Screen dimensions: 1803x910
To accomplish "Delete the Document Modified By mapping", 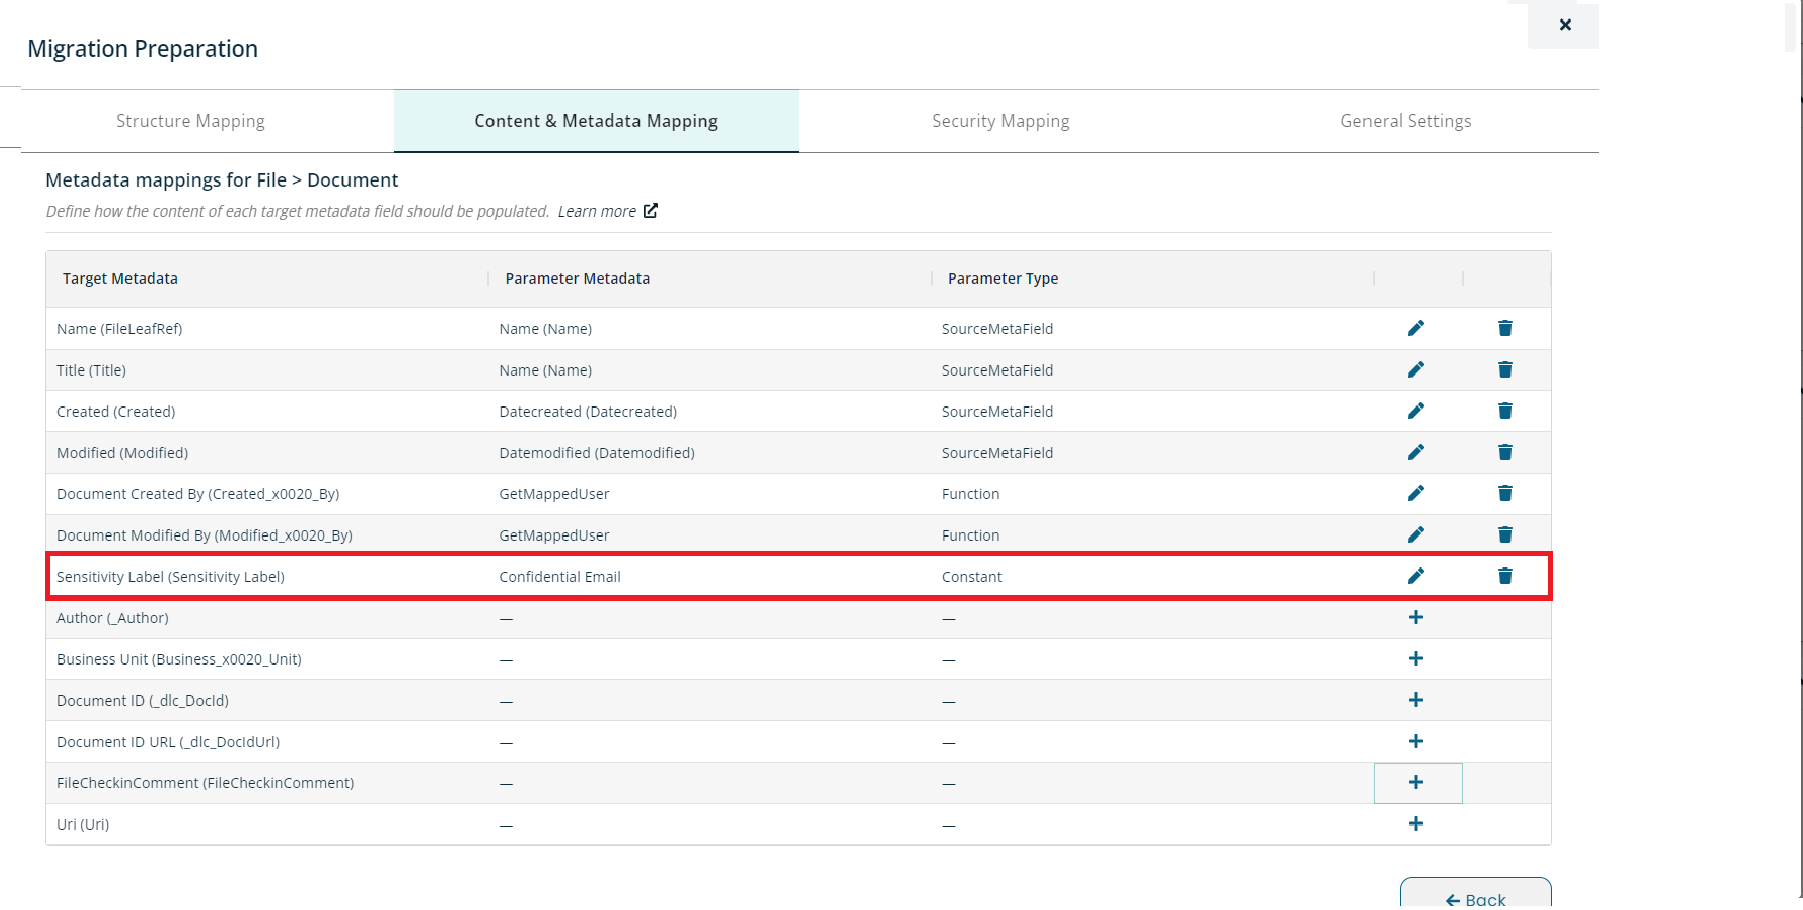I will (1505, 534).
